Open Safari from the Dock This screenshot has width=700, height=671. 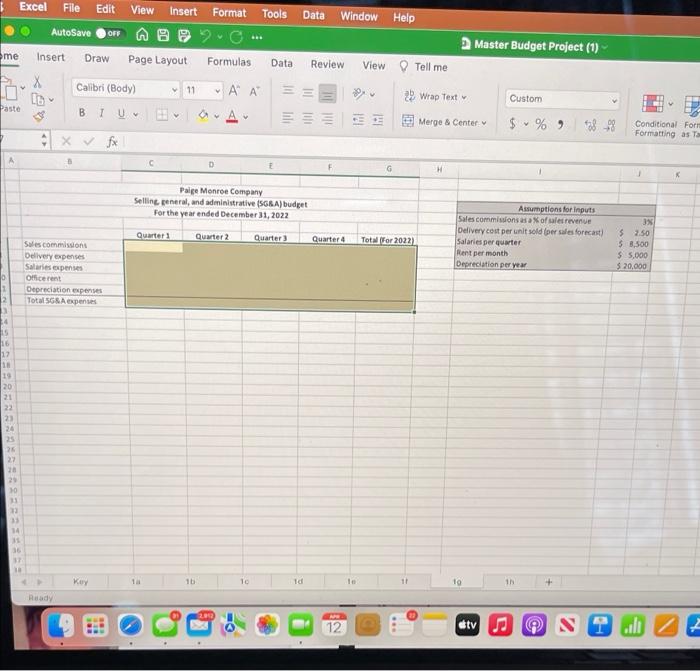click(x=131, y=625)
